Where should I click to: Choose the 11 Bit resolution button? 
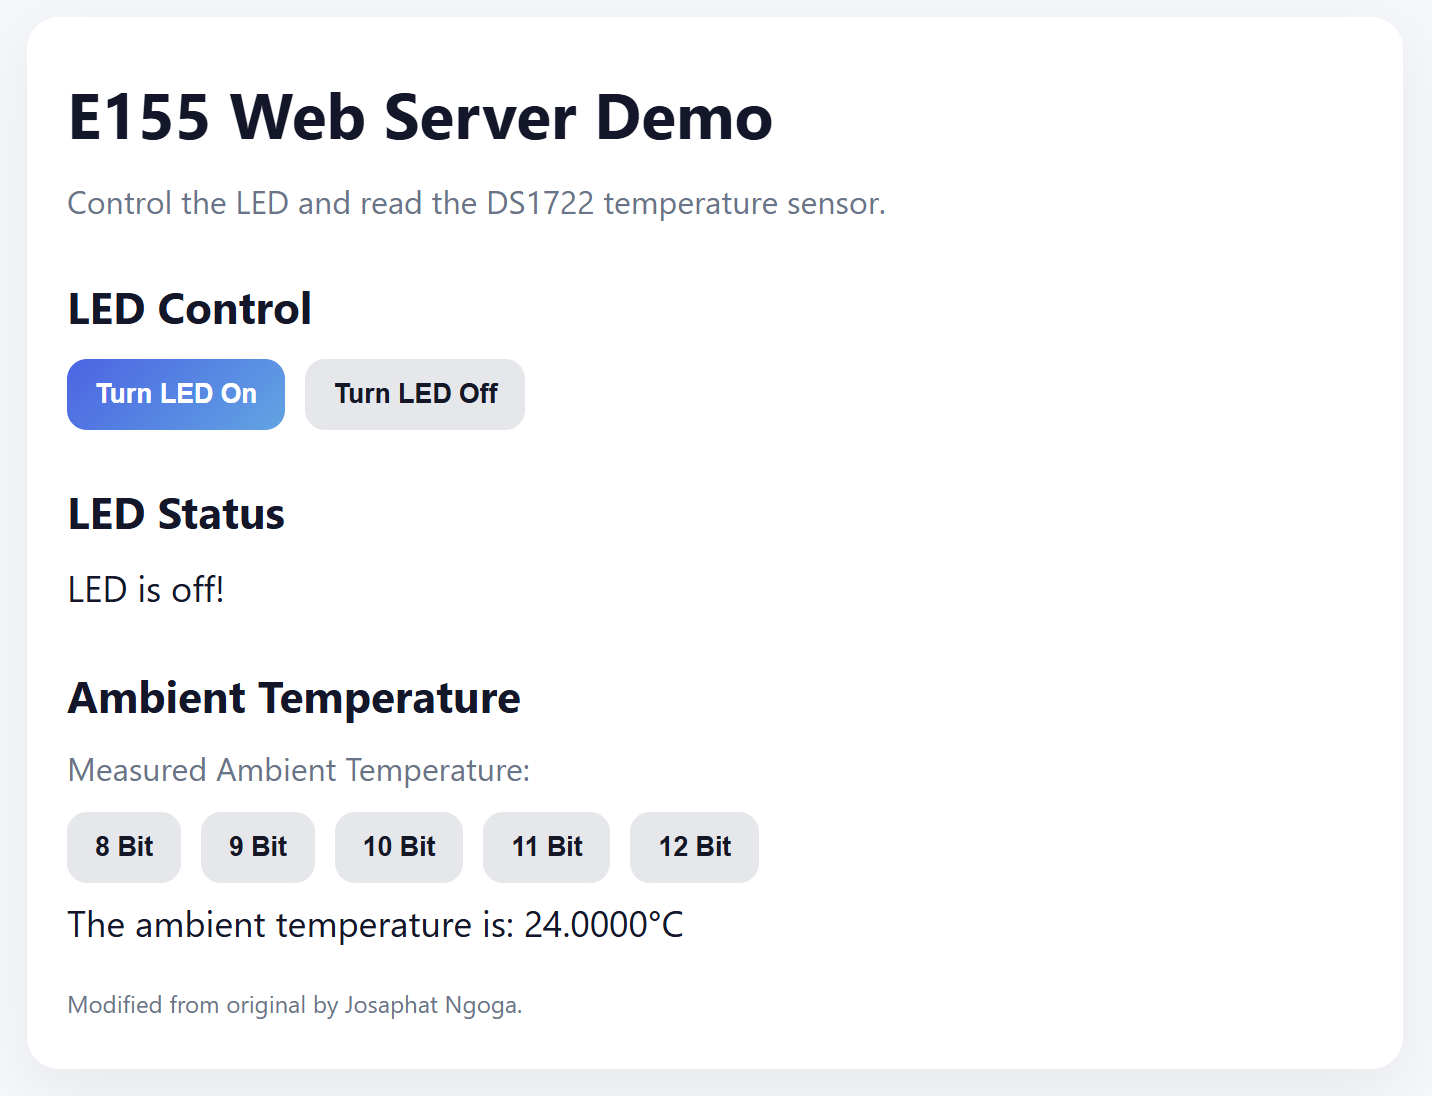point(546,847)
